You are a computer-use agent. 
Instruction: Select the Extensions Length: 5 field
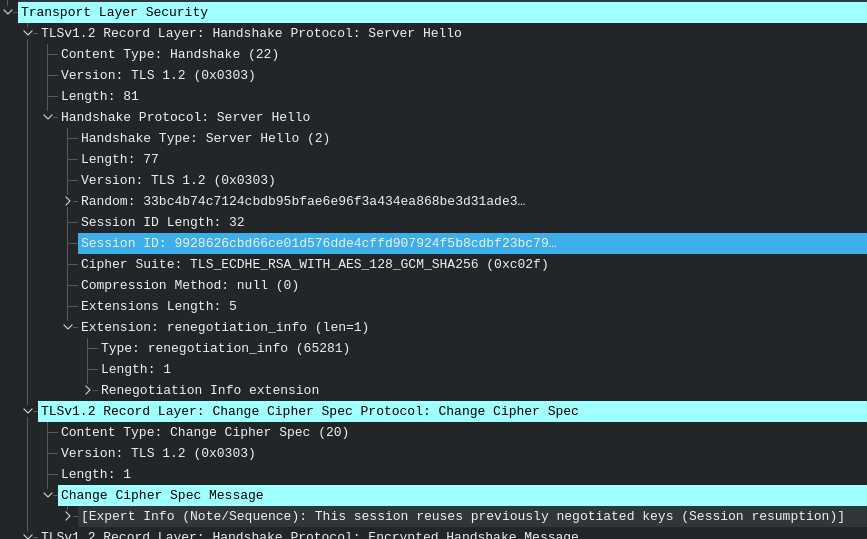coord(158,306)
